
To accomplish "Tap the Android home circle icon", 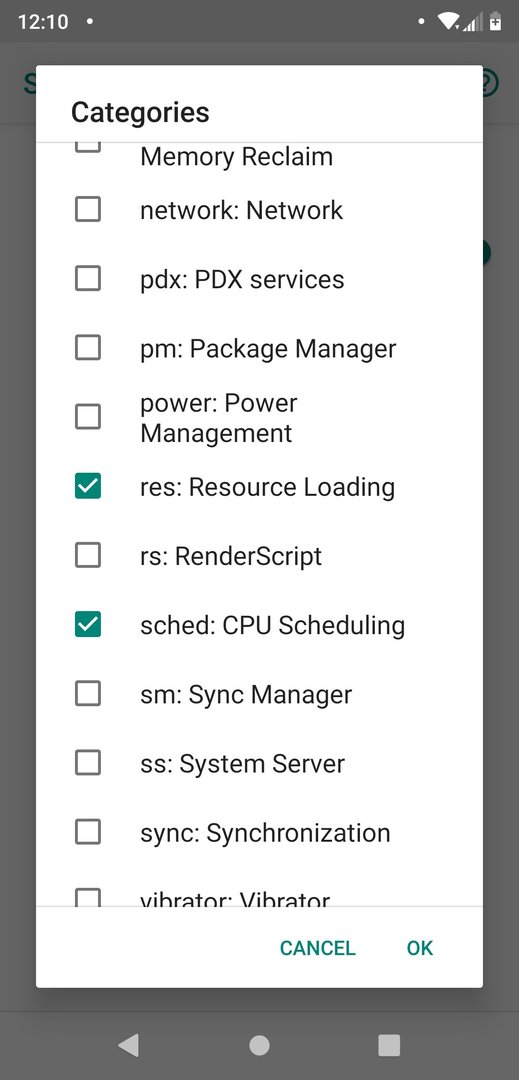I will tap(259, 1045).
